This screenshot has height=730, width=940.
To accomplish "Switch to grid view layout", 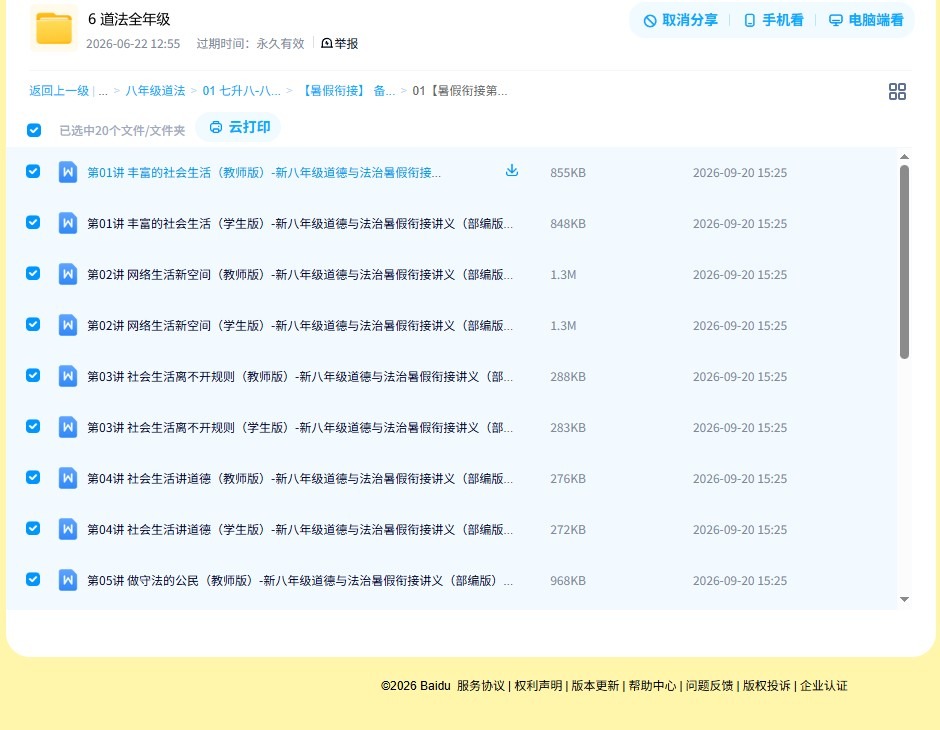I will coord(897,91).
